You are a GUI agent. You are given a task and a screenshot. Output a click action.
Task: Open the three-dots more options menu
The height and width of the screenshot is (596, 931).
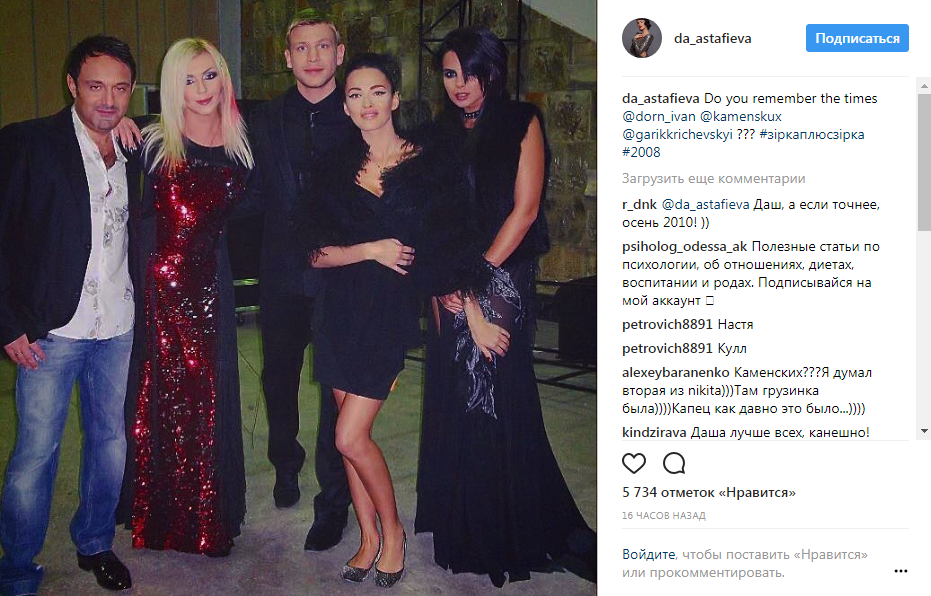(x=900, y=571)
